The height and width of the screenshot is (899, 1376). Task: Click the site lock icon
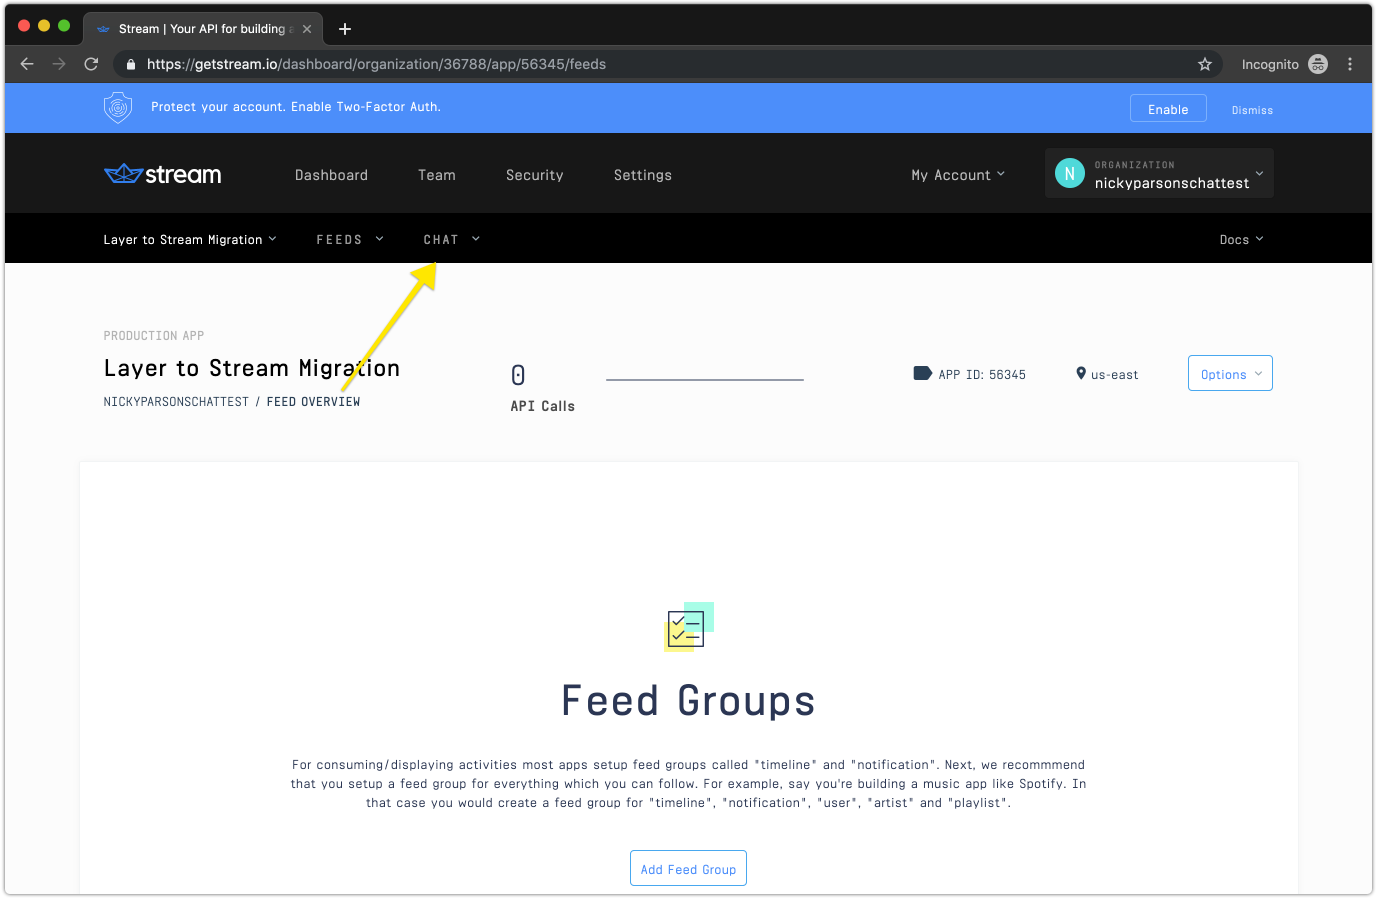point(130,64)
